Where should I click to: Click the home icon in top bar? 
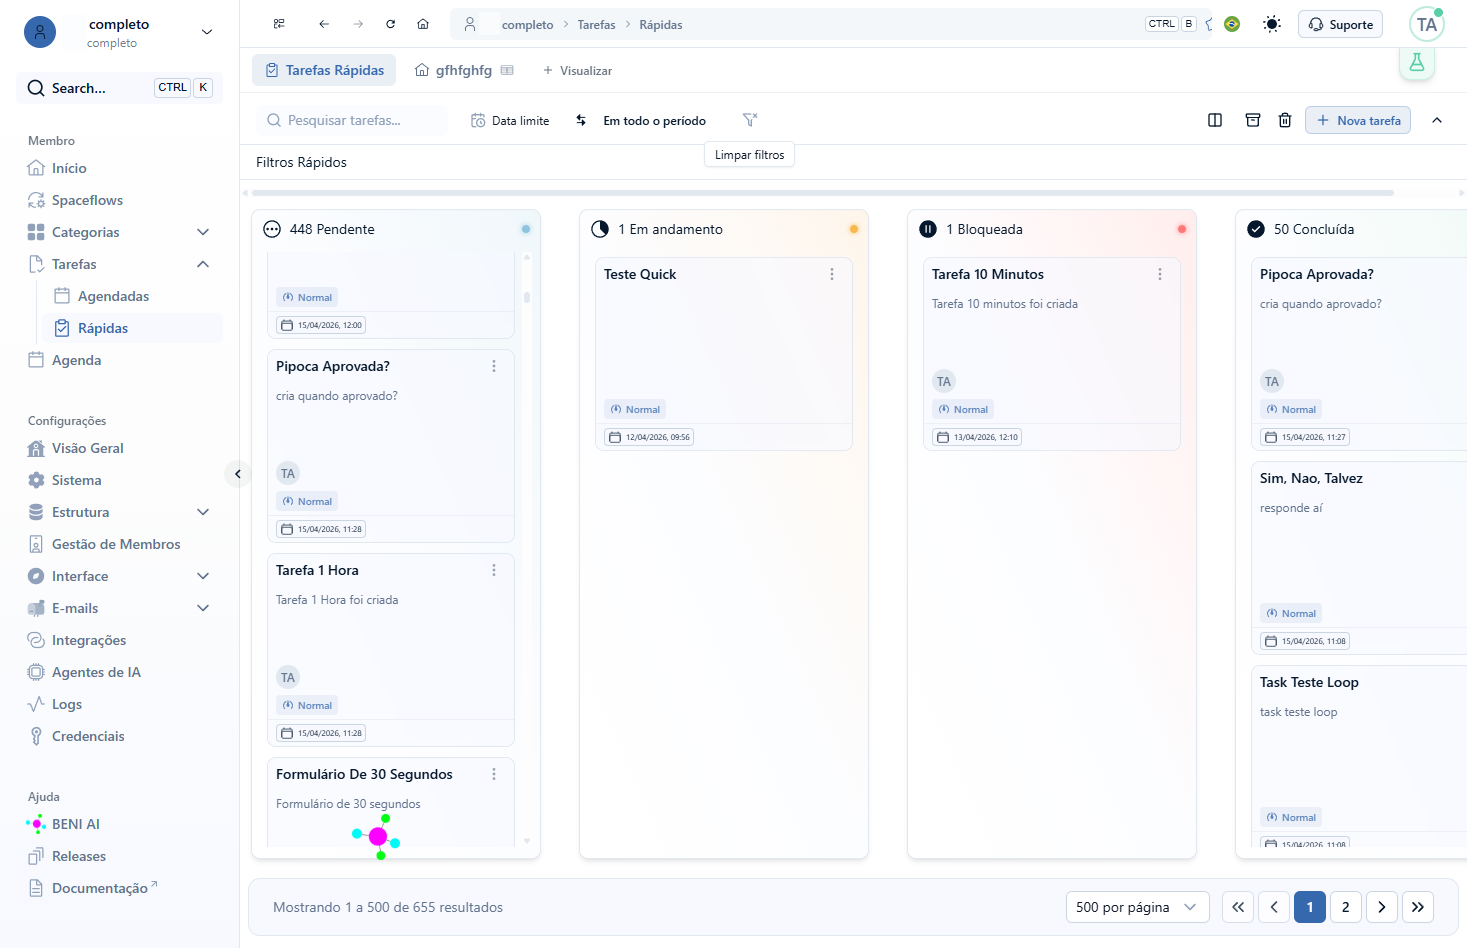(423, 24)
